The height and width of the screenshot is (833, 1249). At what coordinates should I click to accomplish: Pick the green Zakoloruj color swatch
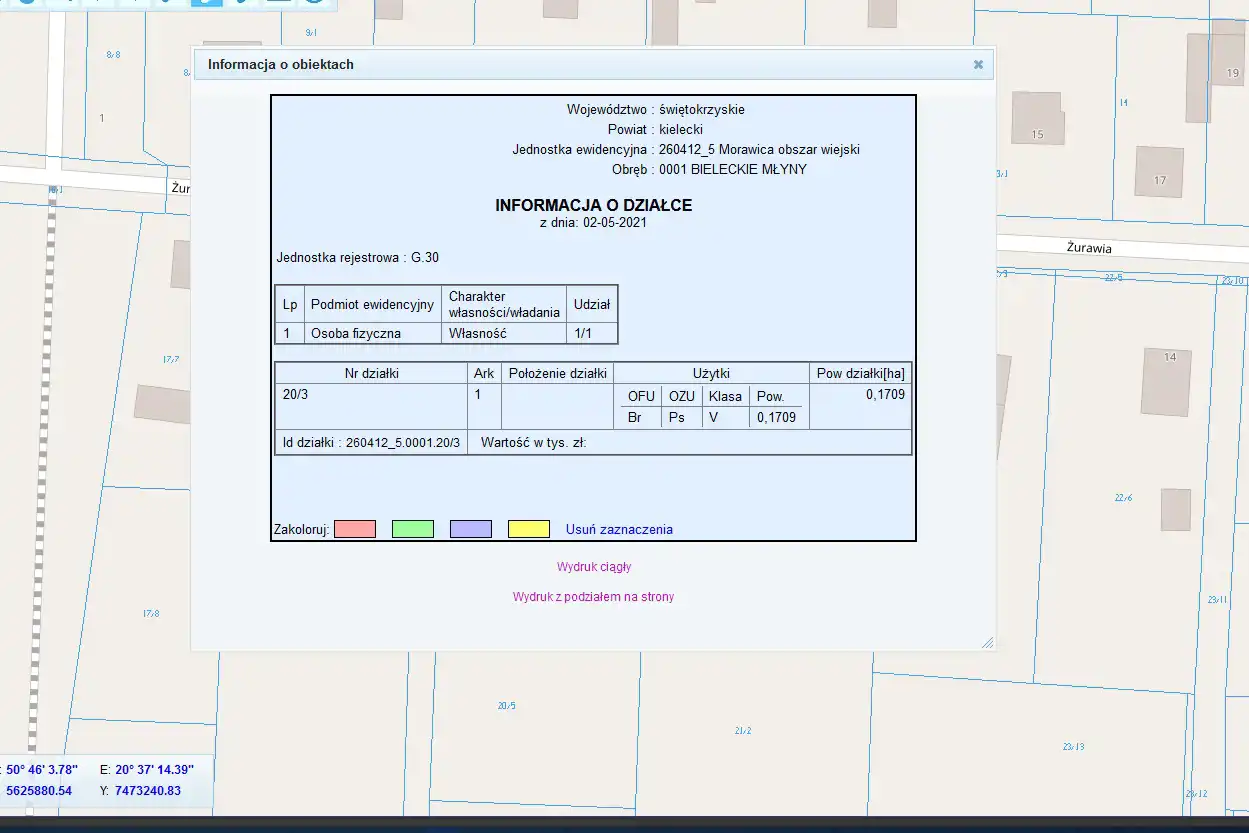point(413,529)
